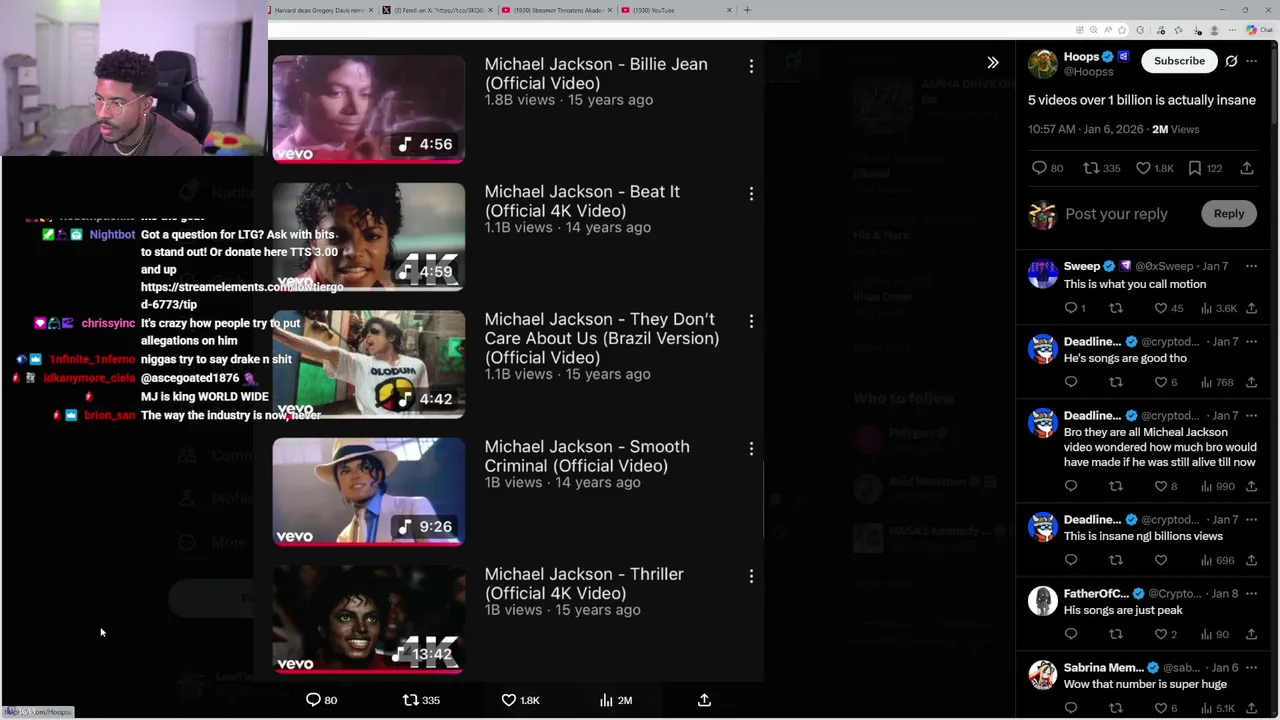The height and width of the screenshot is (720, 1280).
Task: Share Sweep's reply
Action: [1251, 308]
